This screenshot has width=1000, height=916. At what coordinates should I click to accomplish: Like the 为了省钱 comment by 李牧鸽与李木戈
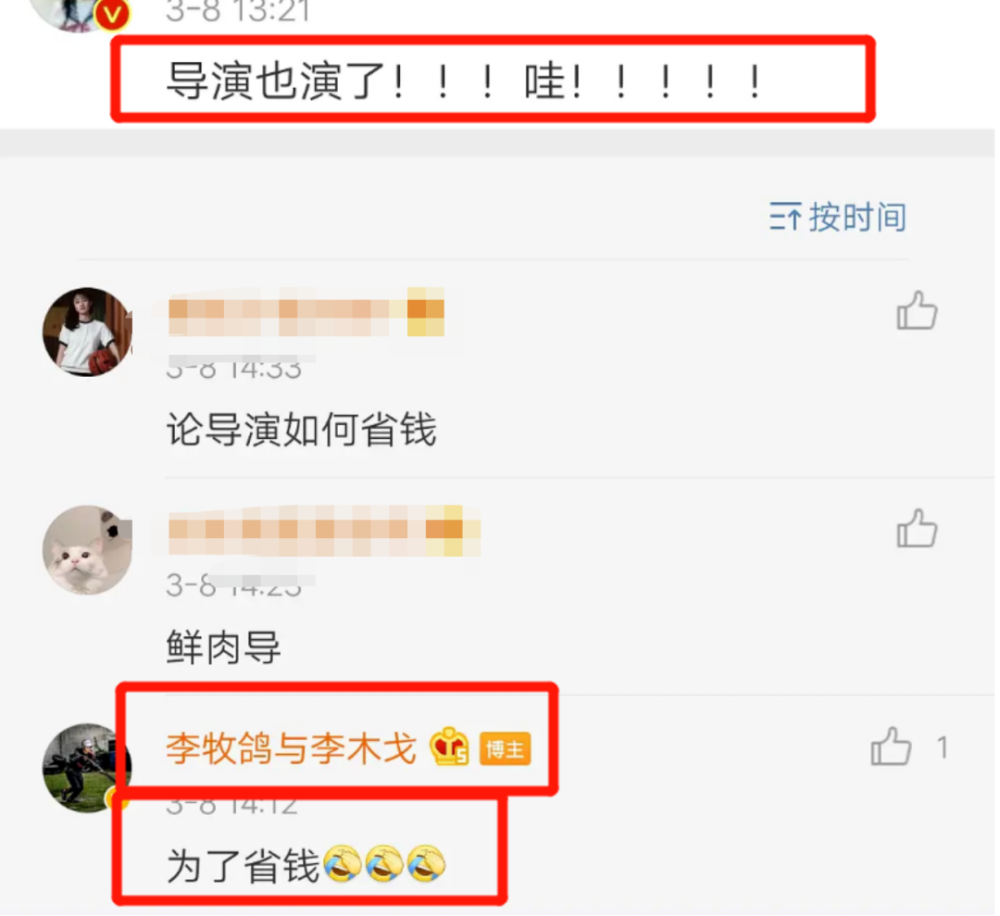(x=891, y=746)
